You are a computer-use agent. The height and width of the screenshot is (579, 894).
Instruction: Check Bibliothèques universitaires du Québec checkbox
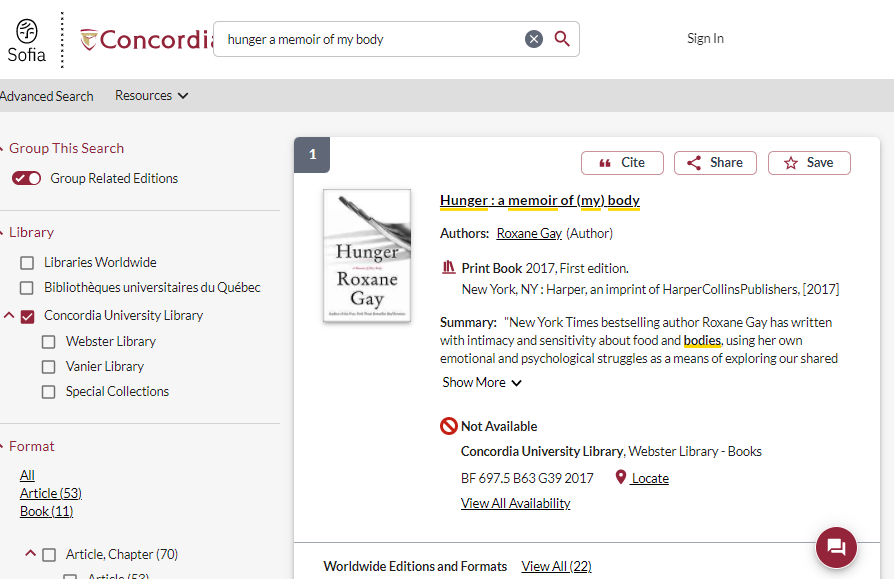(27, 288)
